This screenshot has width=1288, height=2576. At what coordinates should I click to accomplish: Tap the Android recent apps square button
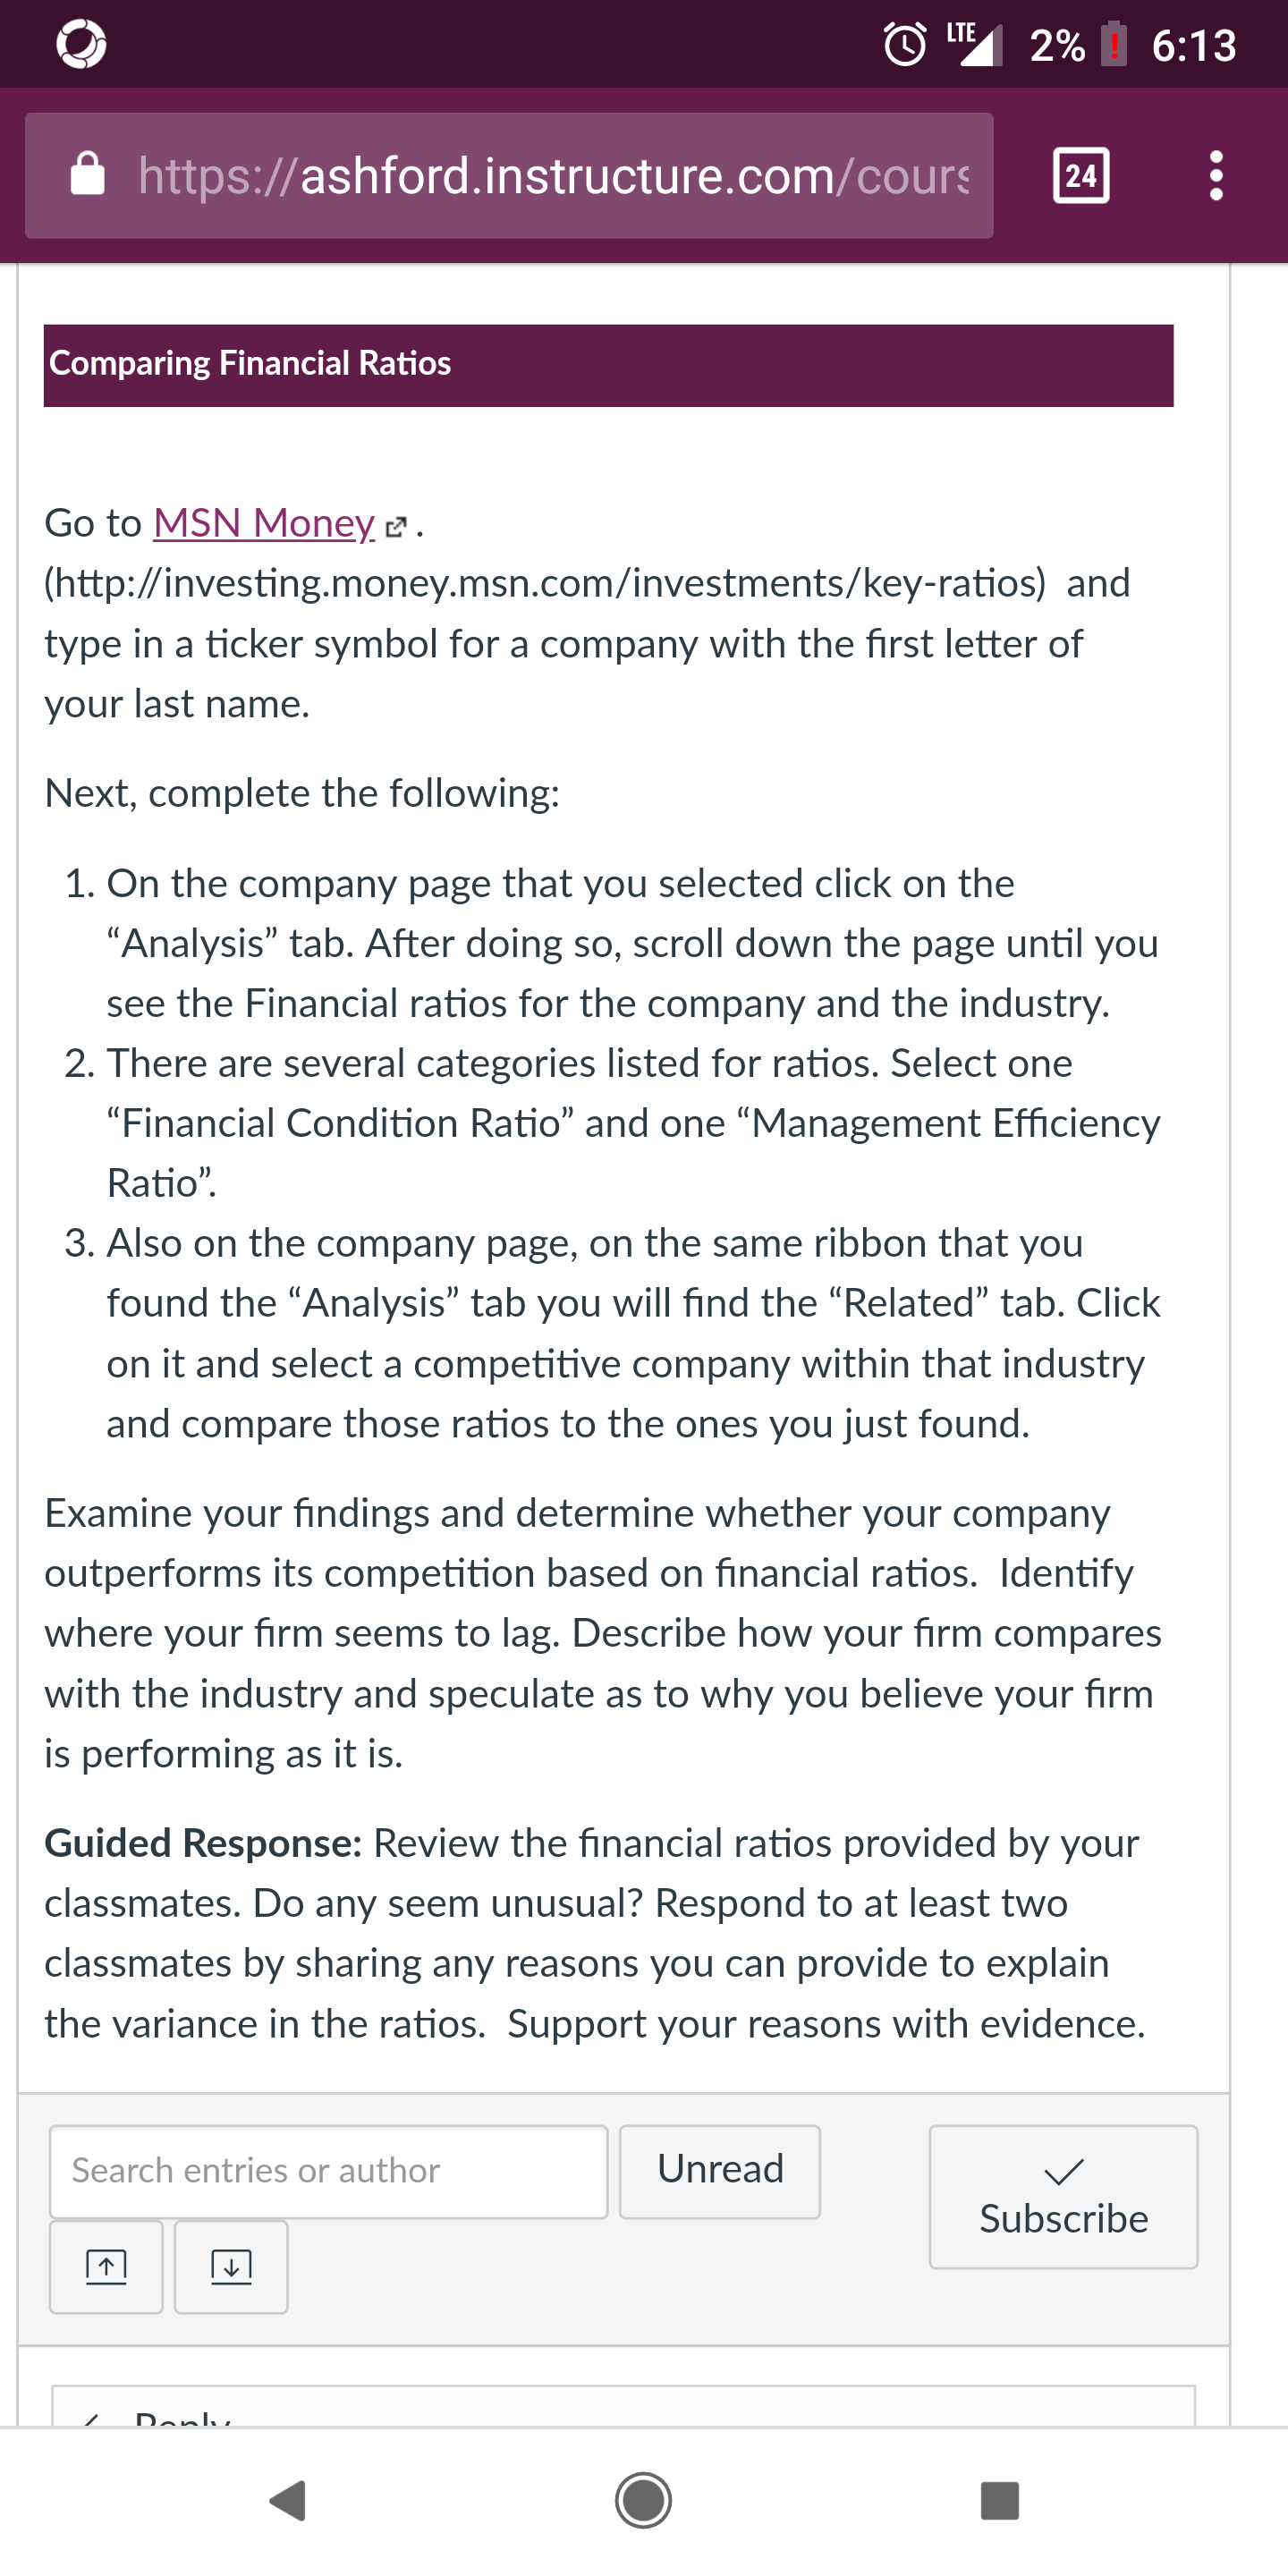click(999, 2500)
